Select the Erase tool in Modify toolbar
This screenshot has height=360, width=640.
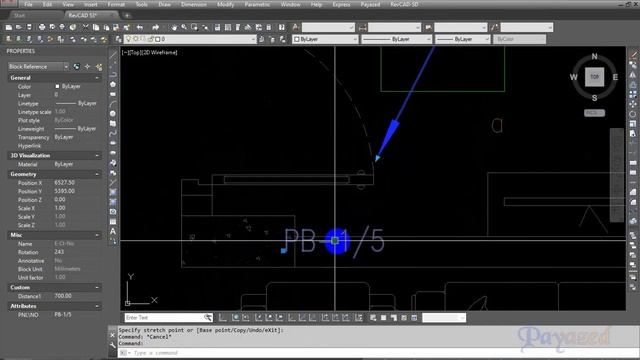coord(633,55)
